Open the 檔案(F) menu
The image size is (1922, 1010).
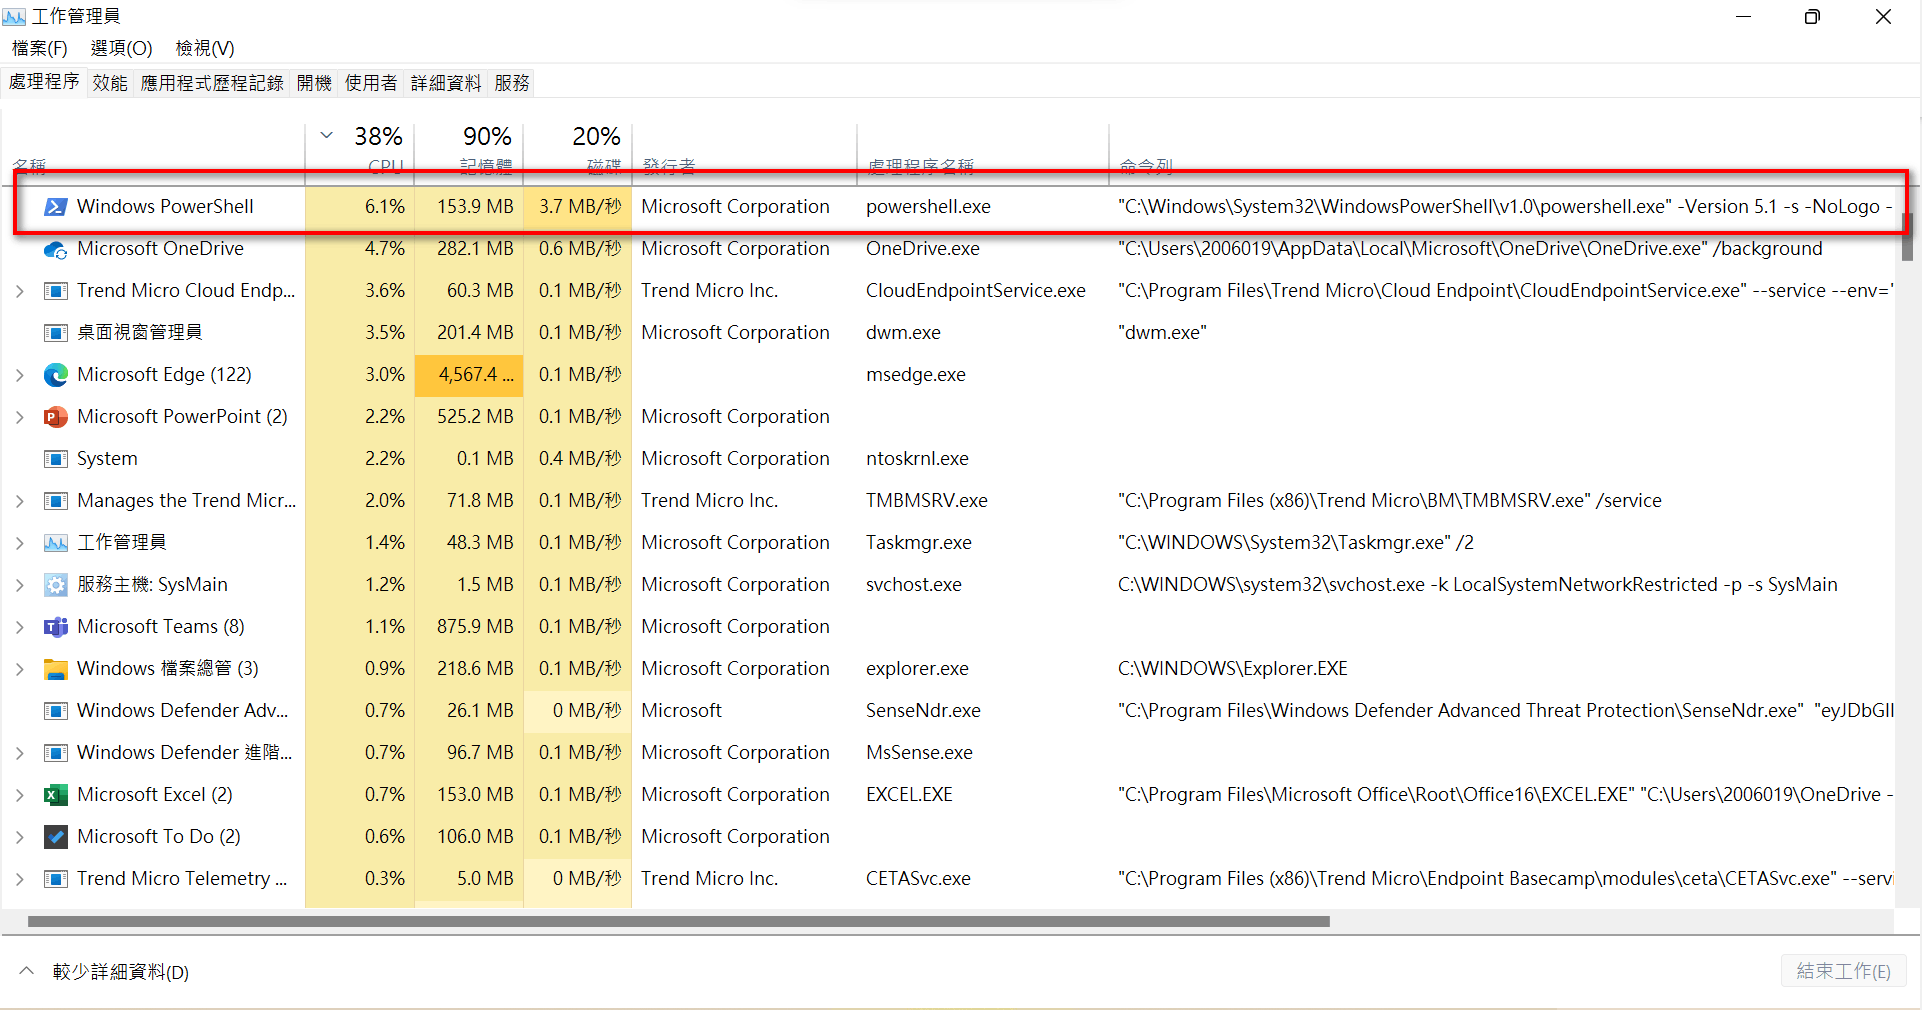point(40,48)
